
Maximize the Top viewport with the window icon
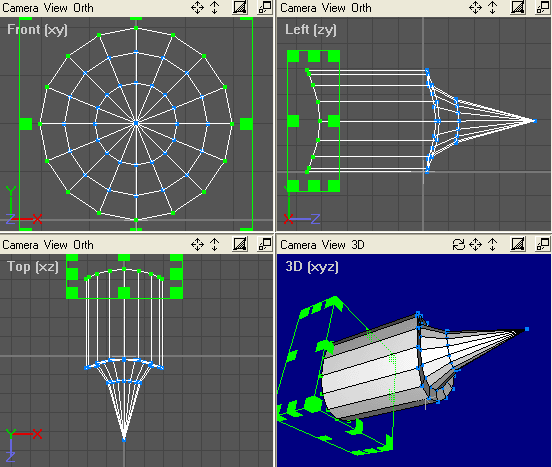(x=265, y=244)
